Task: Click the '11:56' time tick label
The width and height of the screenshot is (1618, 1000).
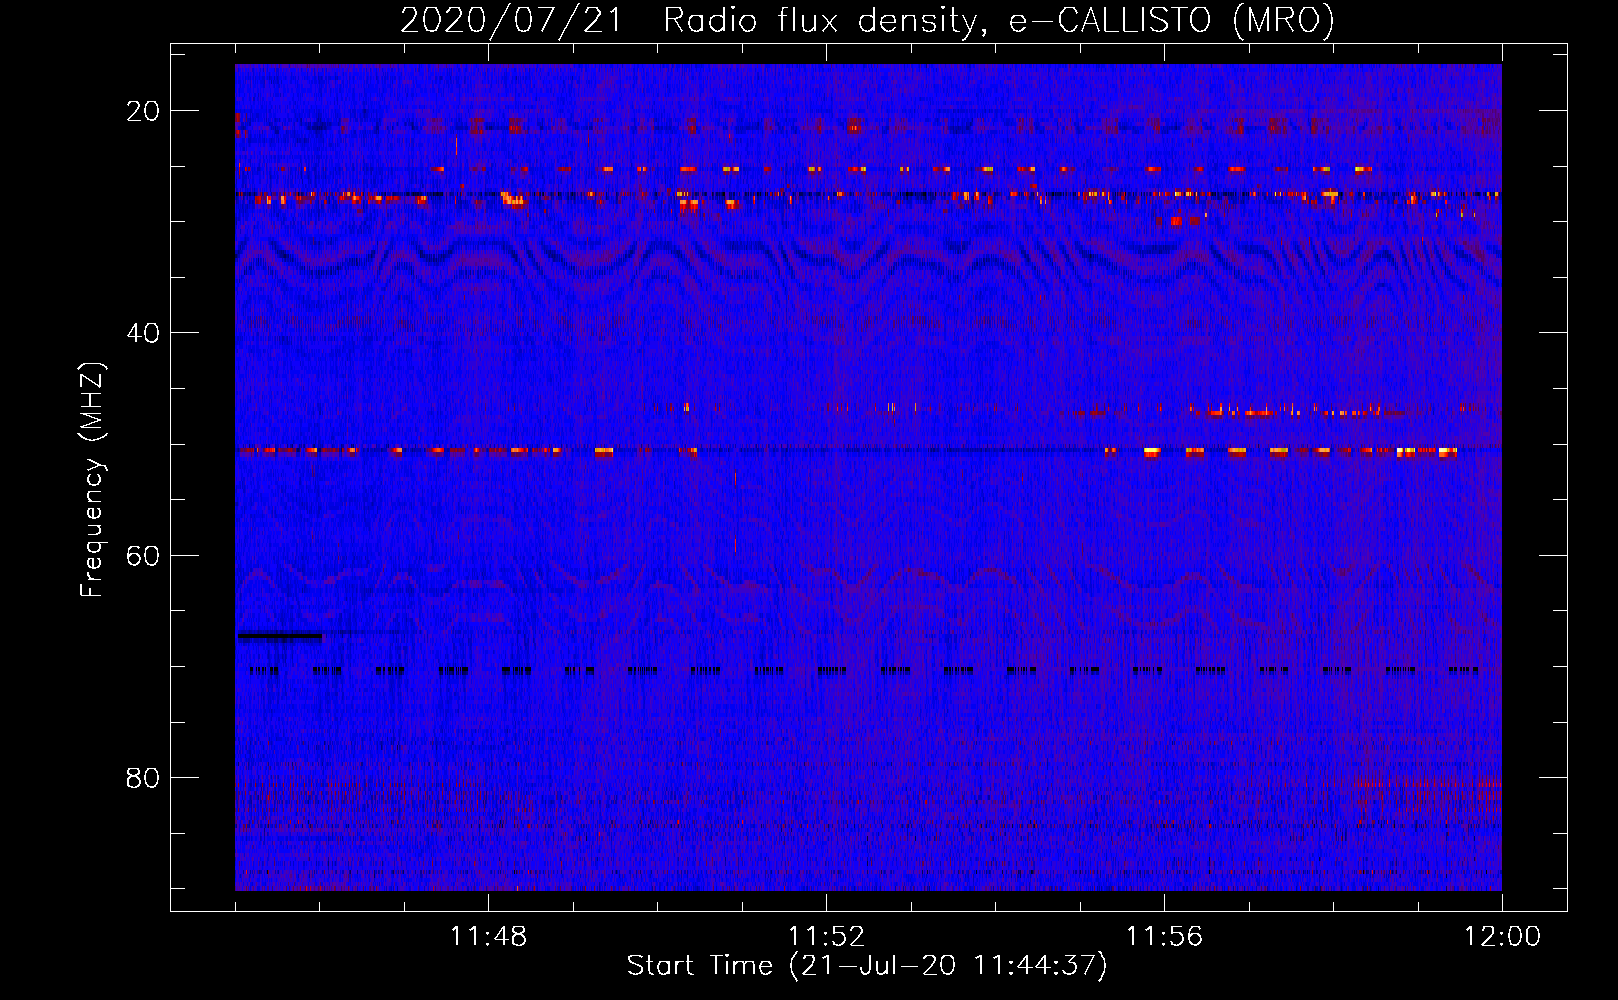Action: click(1164, 937)
